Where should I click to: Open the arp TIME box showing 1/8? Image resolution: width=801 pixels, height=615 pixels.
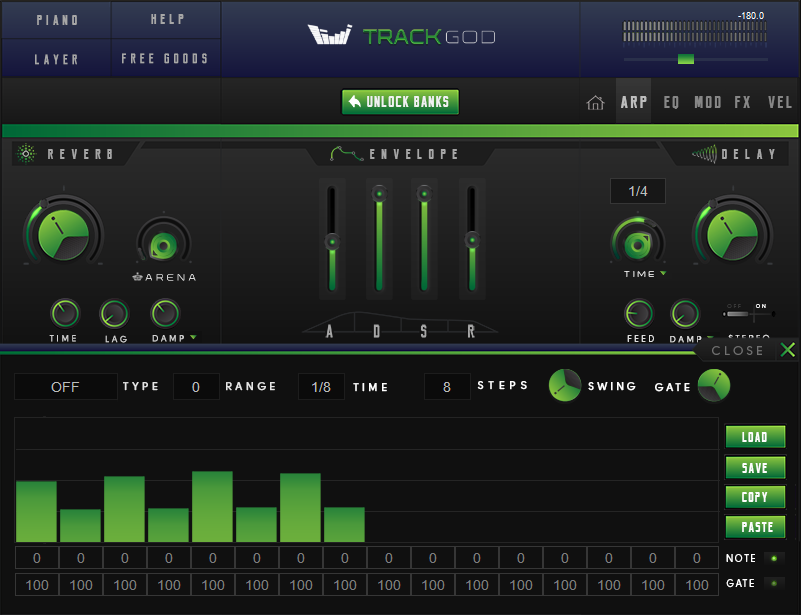tap(321, 387)
